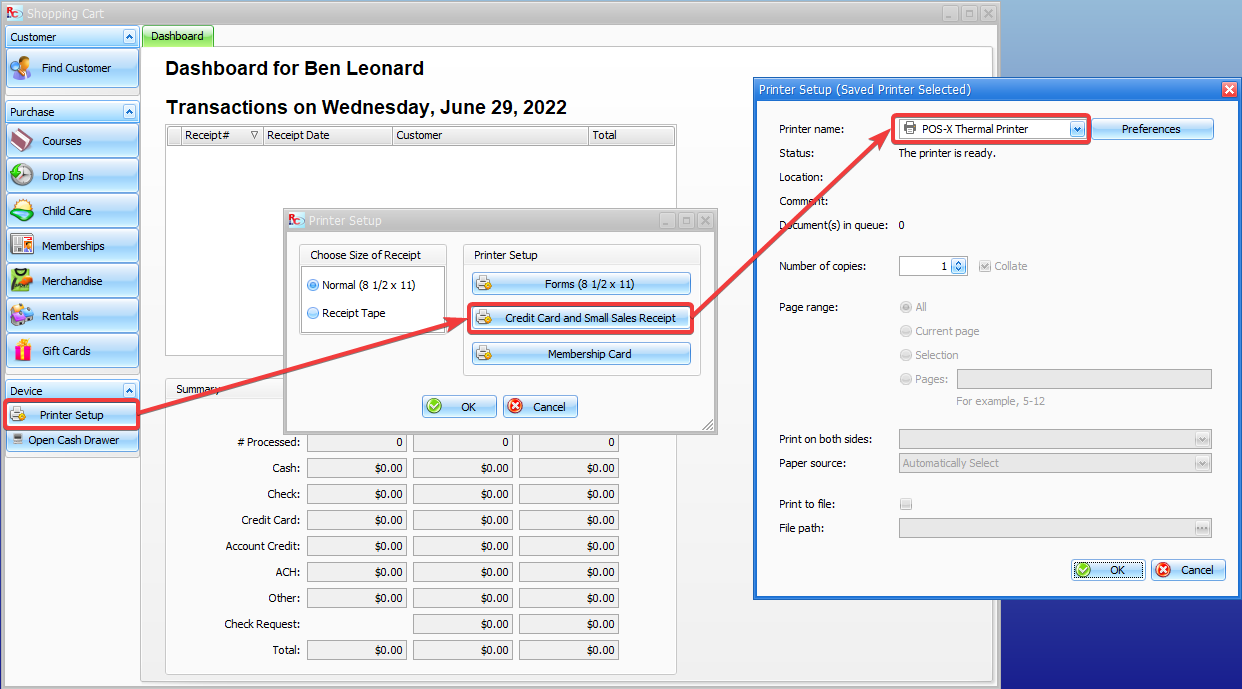1242x689 pixels.
Task: Click the file path browse ellipsis button
Action: (1202, 528)
